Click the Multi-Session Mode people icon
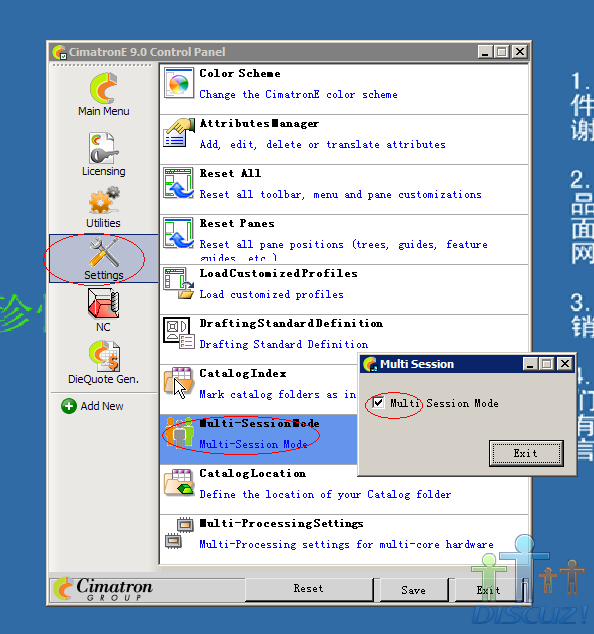 pos(179,433)
